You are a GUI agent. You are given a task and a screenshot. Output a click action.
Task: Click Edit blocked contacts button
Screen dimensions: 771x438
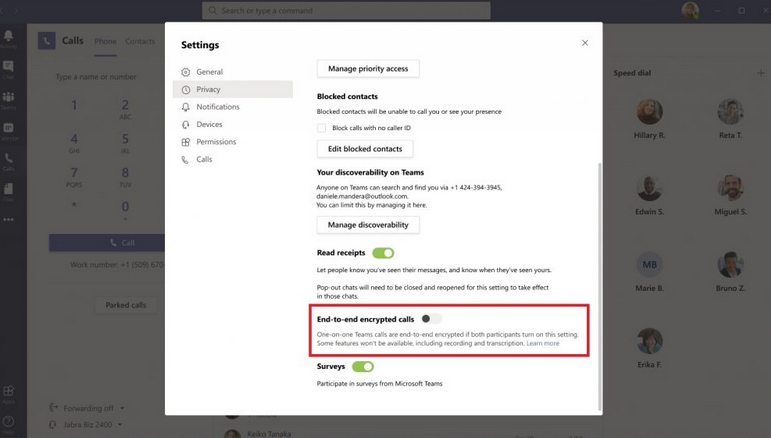(x=365, y=149)
